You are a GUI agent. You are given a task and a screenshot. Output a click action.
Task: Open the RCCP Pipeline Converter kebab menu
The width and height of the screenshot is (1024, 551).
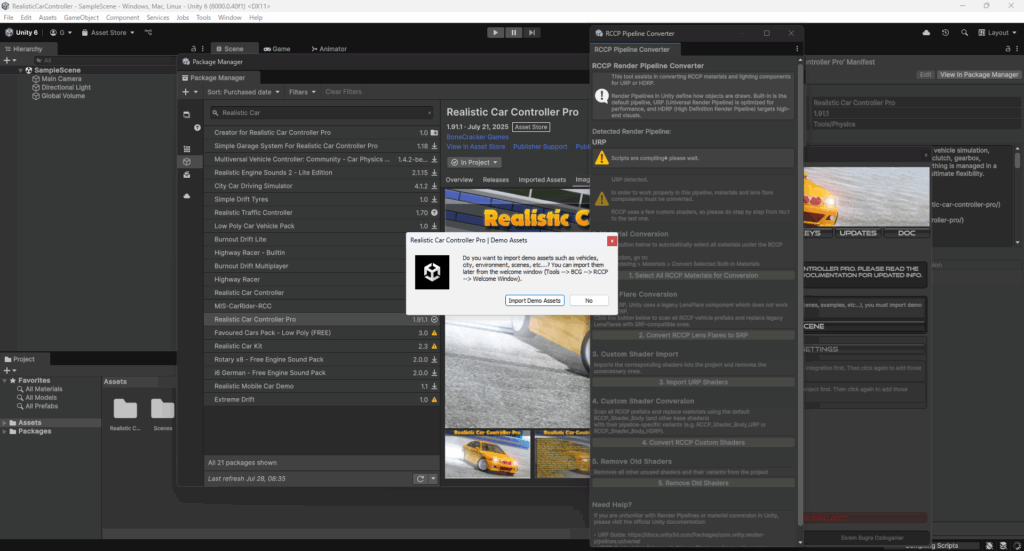click(x=797, y=48)
